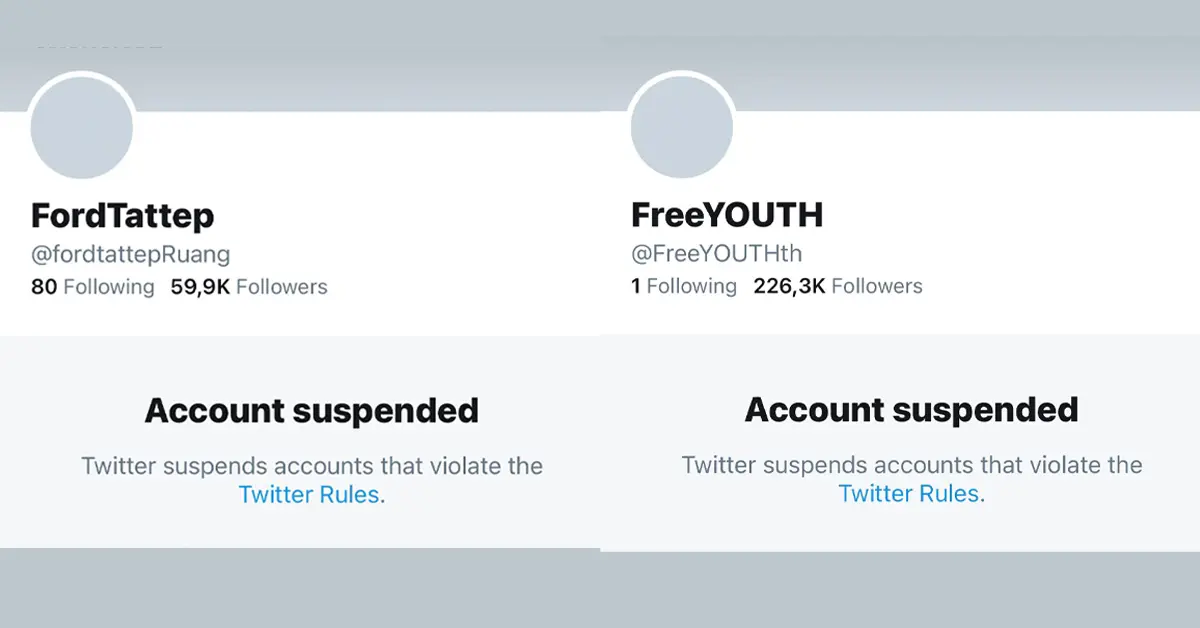Click right 'Twitter suspends accounts' message text
The width and height of the screenshot is (1200, 628).
(x=911, y=466)
